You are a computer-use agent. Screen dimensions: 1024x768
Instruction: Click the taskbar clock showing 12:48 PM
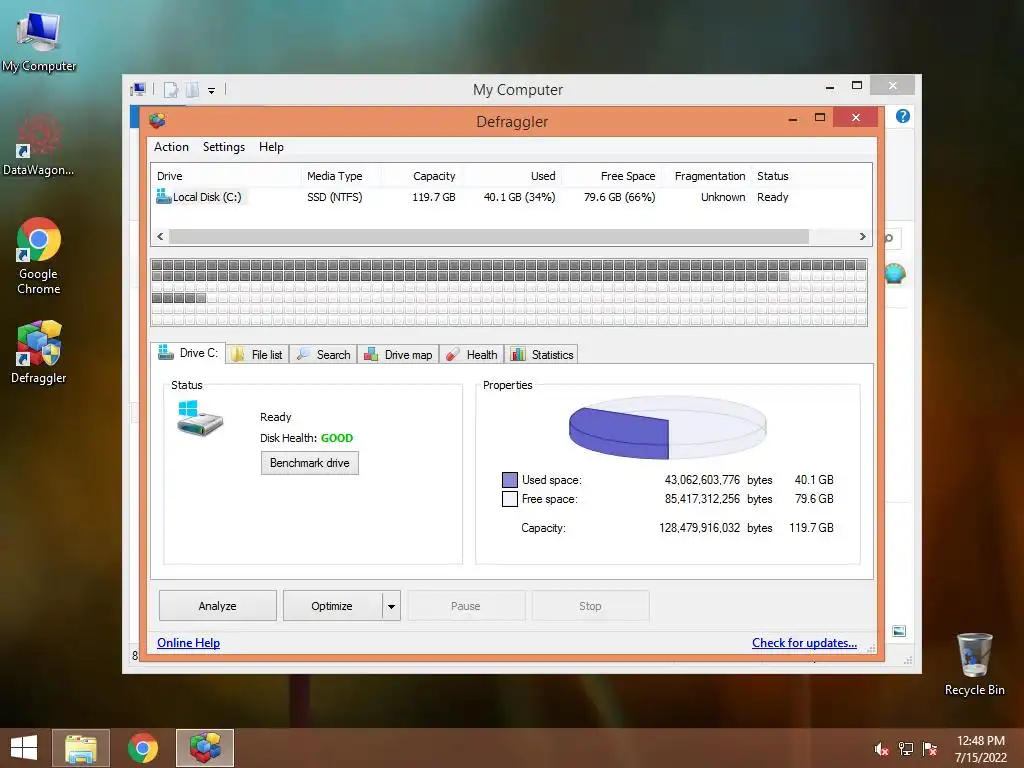tap(980, 748)
